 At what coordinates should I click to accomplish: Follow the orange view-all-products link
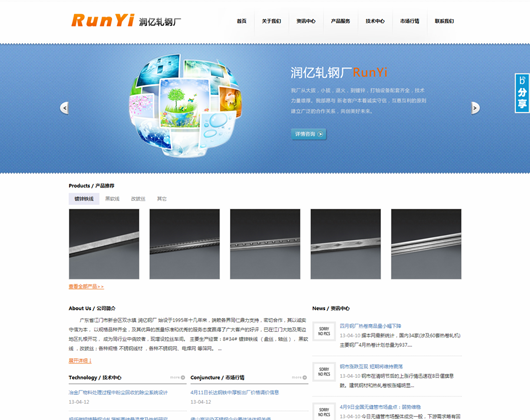point(86,287)
